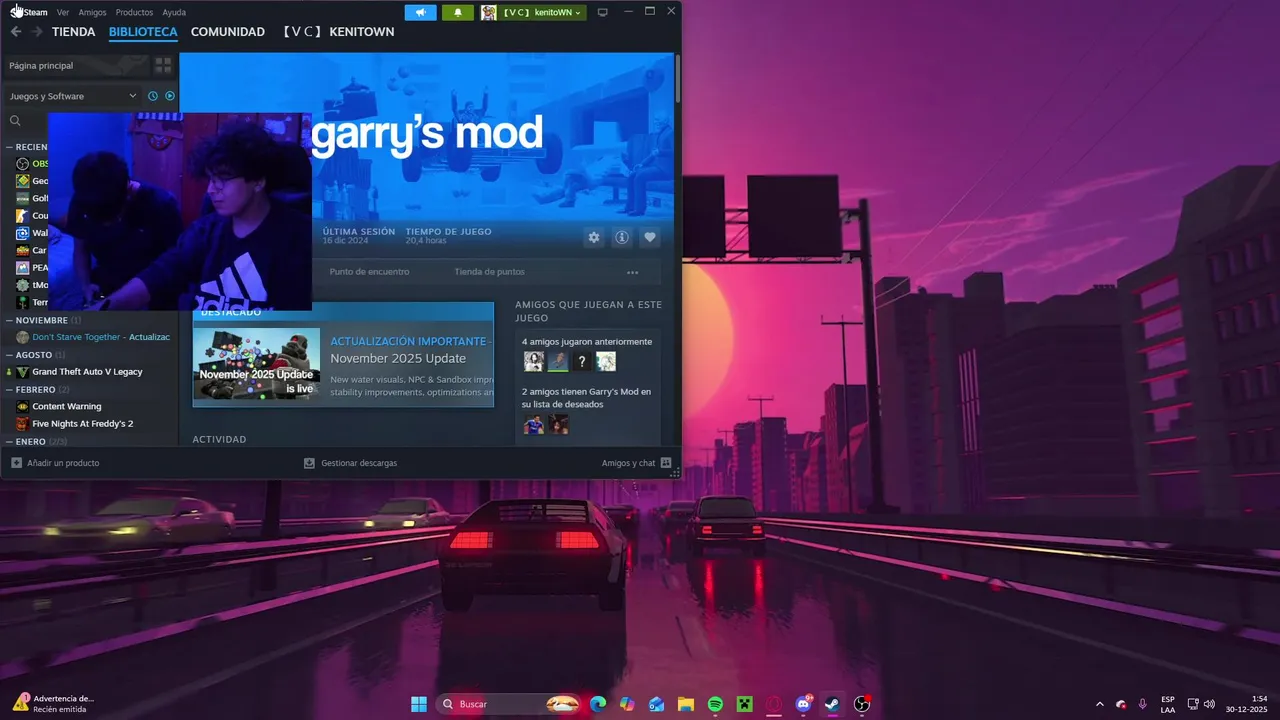The image size is (1280, 720).
Task: Open the ESP LAA language indicator
Action: point(1168,704)
